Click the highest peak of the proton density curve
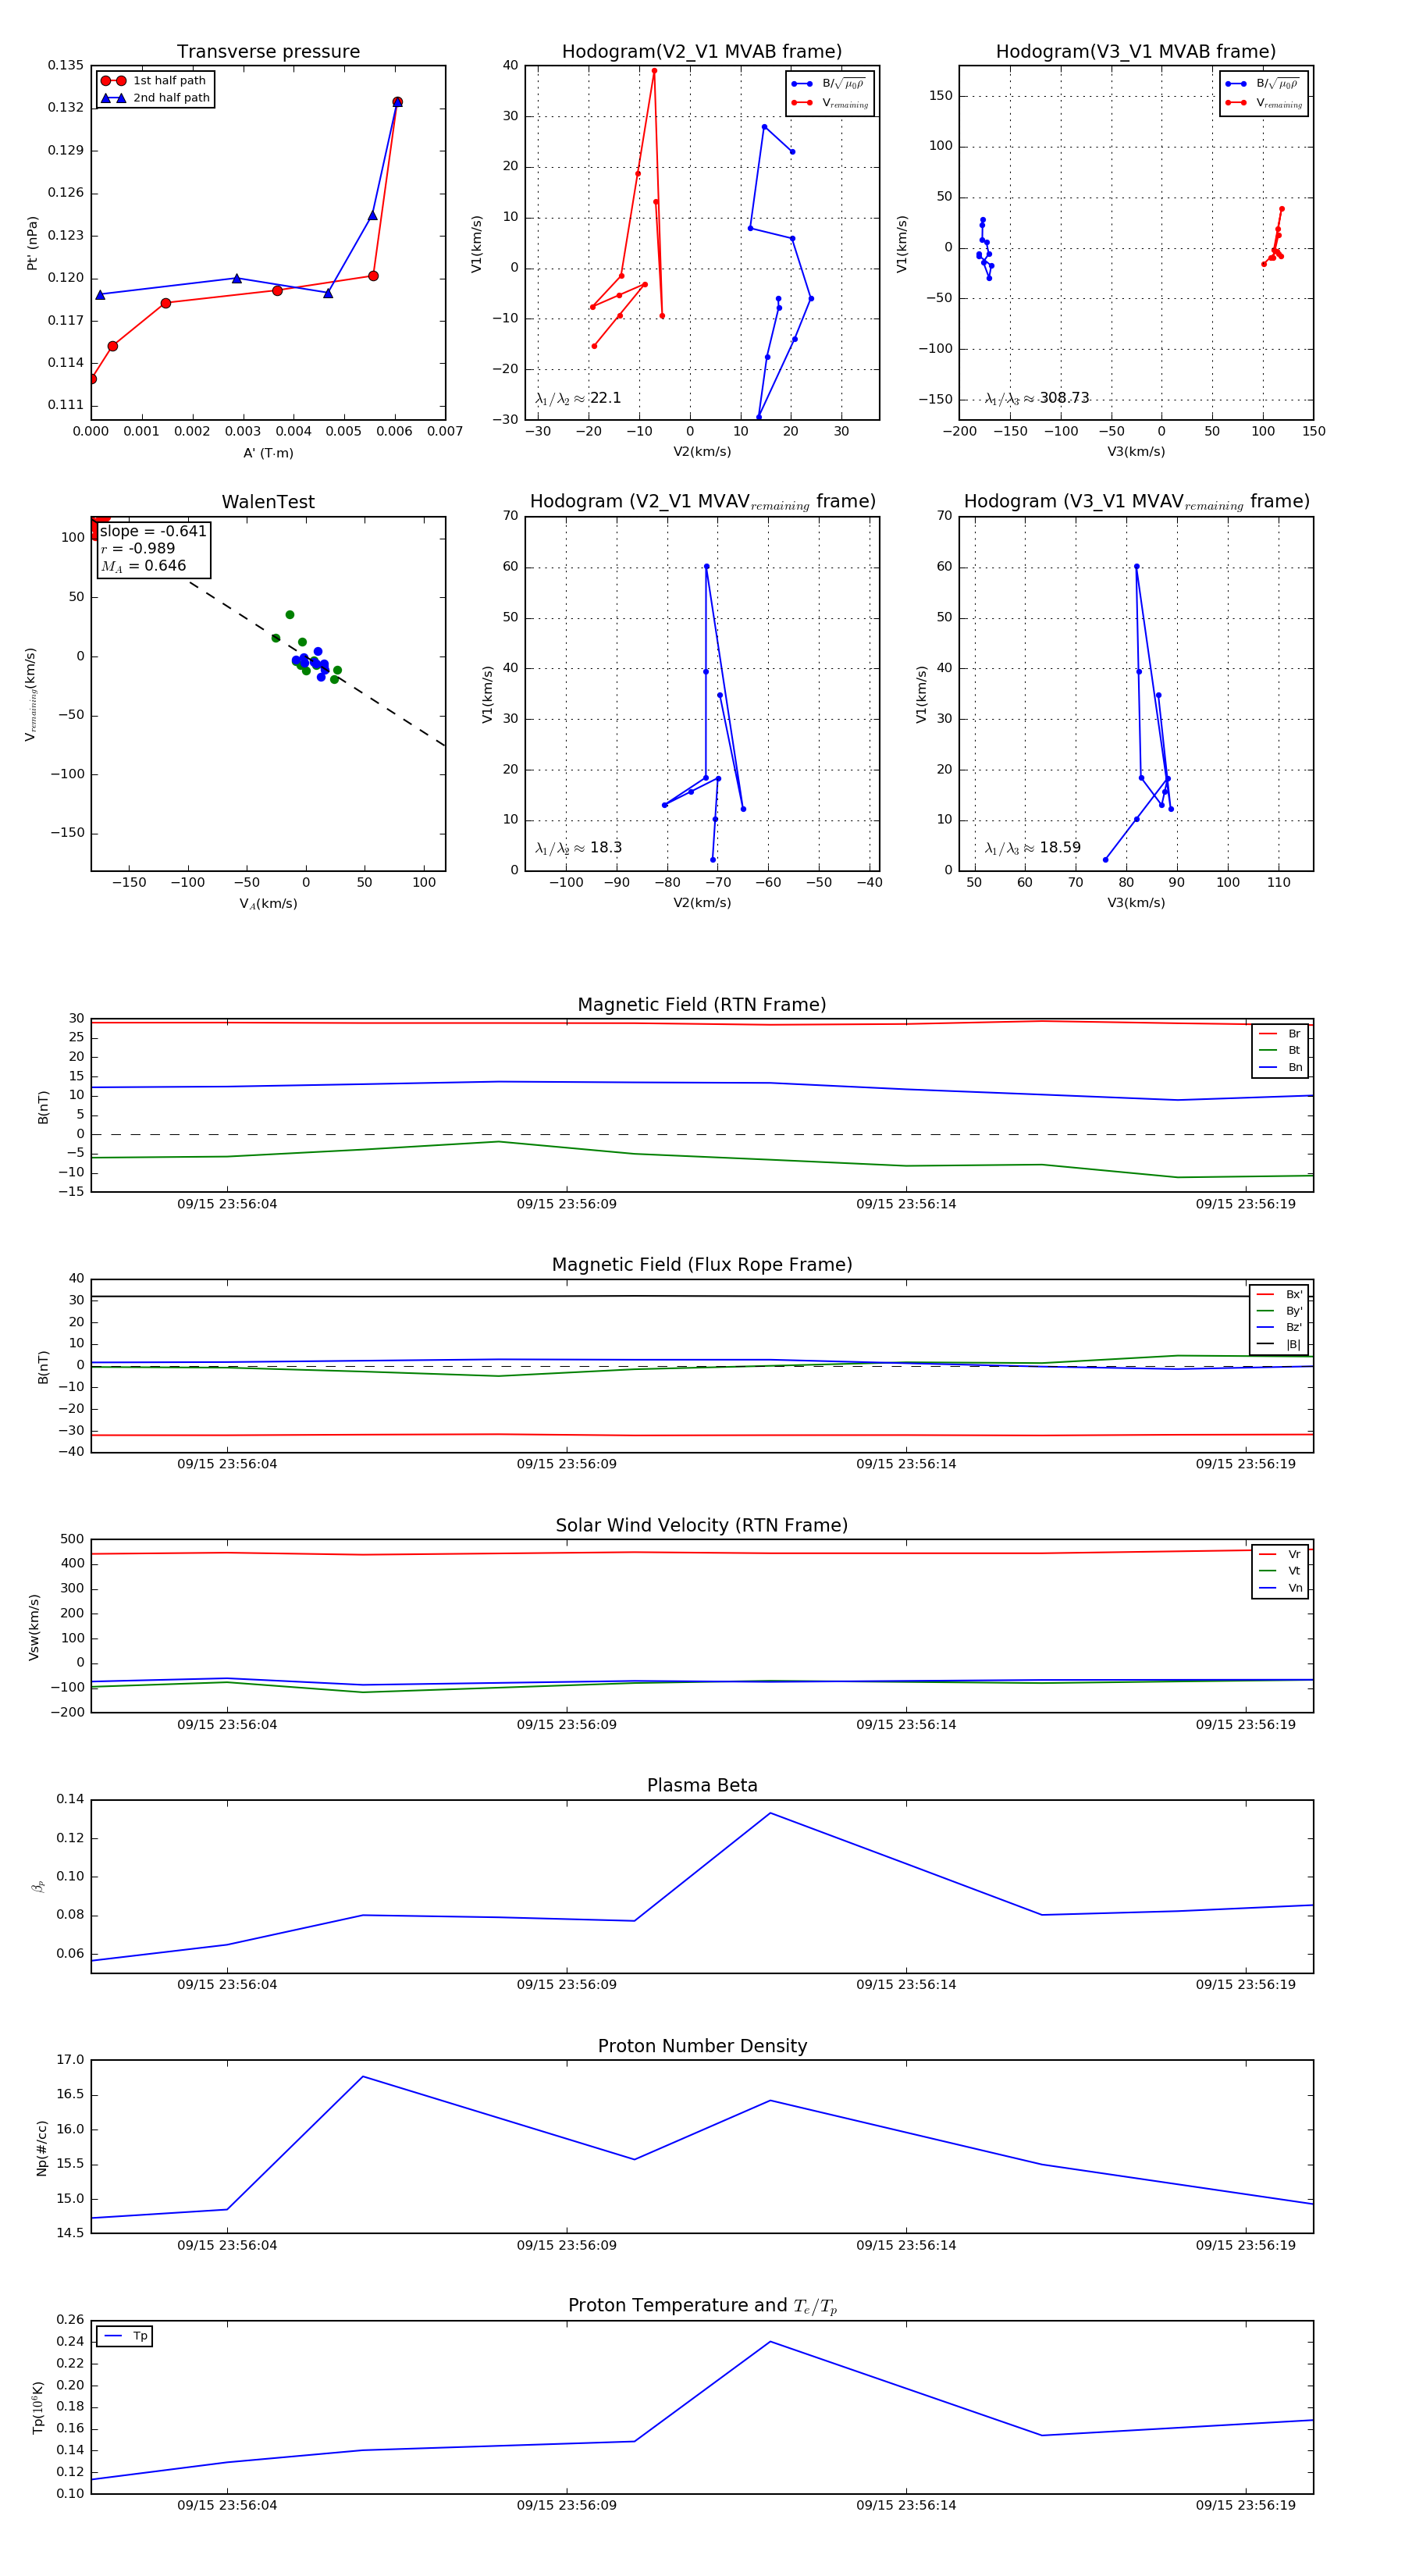The width and height of the screenshot is (1405, 2576). [x=363, y=2077]
